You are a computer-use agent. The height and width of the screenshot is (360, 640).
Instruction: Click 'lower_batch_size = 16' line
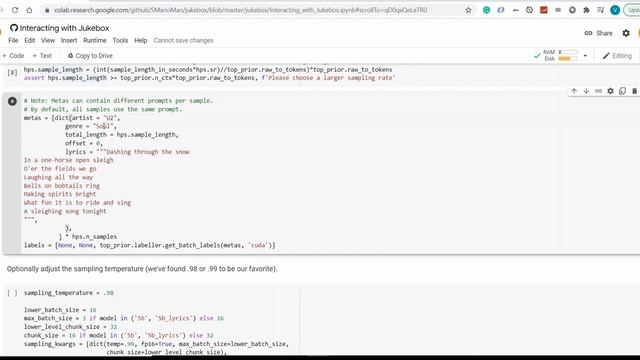(x=60, y=310)
